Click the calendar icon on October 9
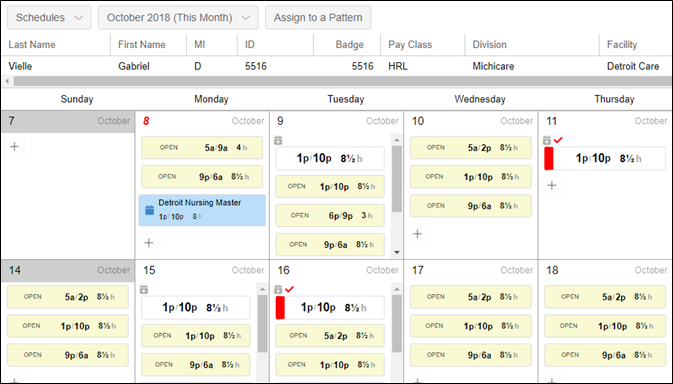This screenshot has width=673, height=384. 278,140
